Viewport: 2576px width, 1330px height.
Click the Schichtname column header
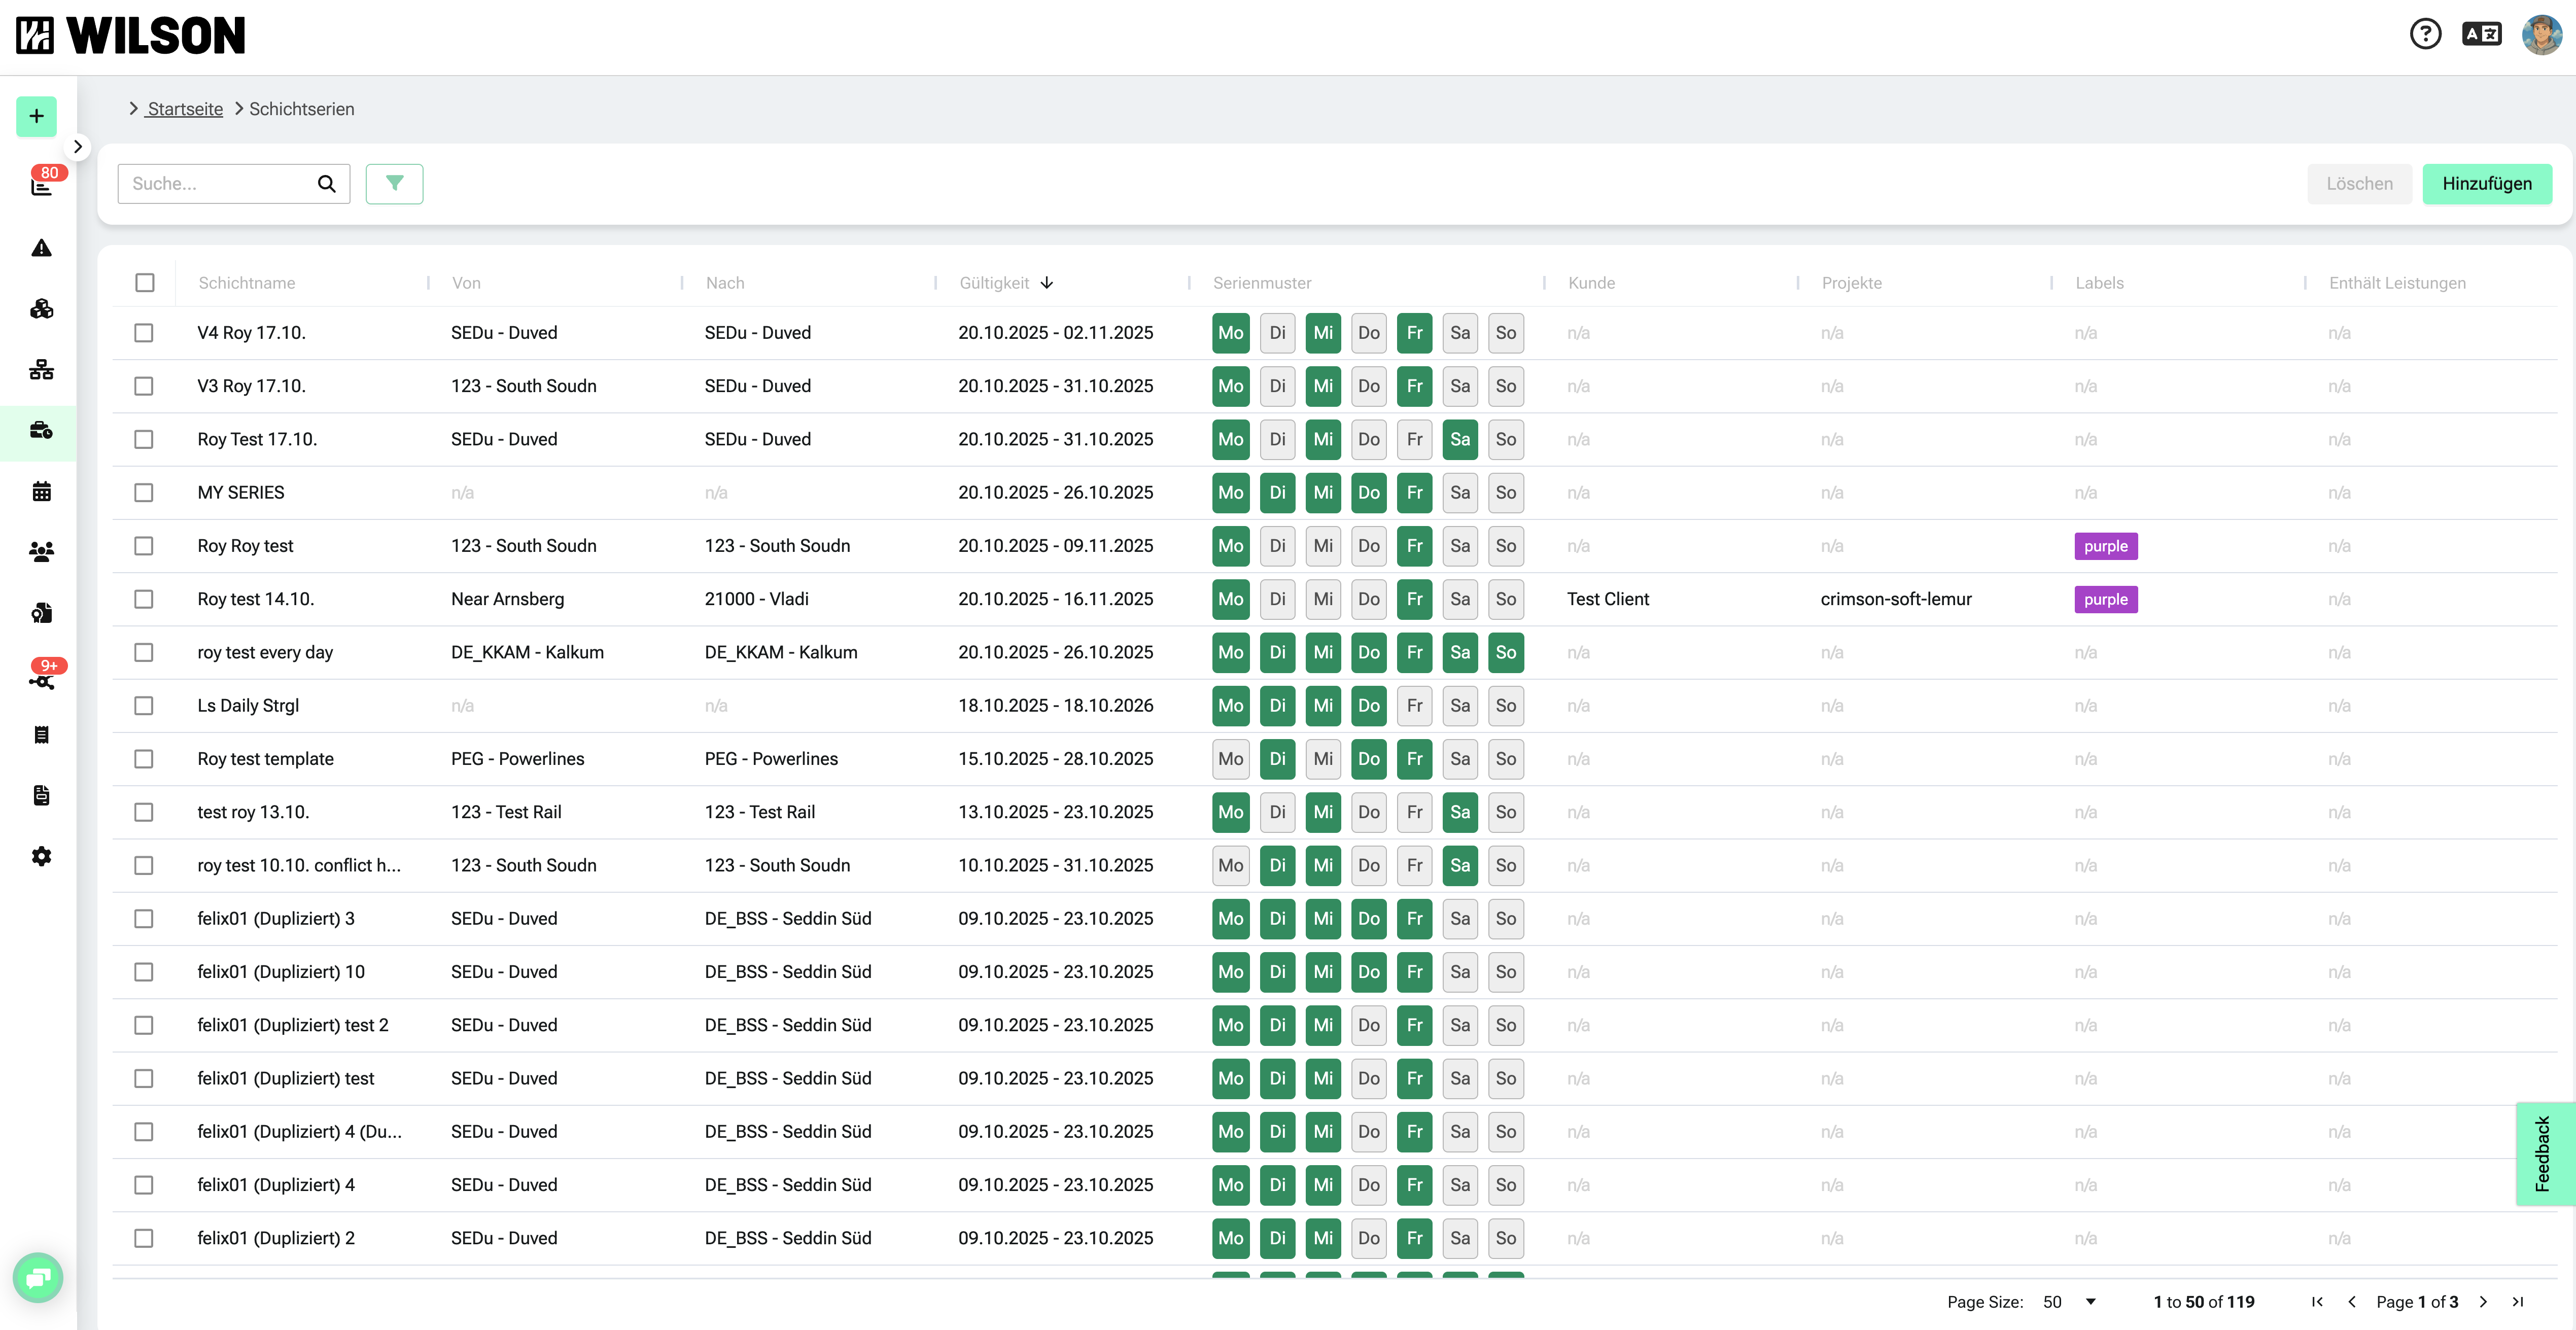(247, 283)
